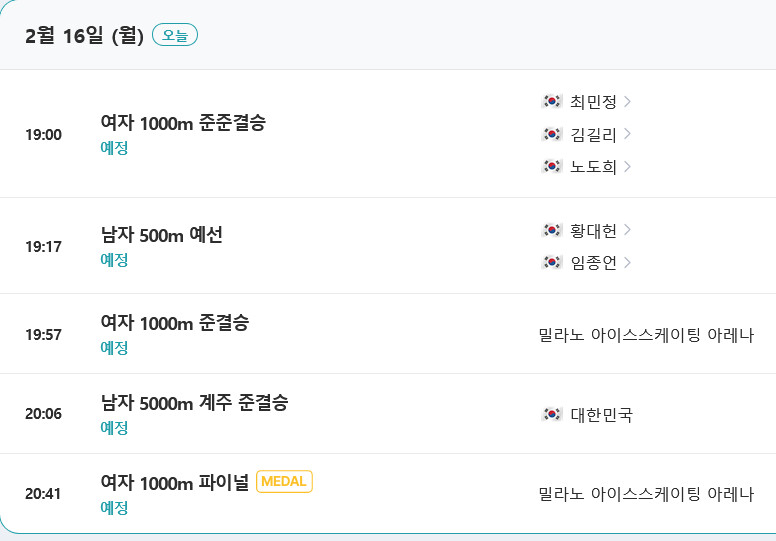Click the Korean flag beside 노도희
This screenshot has height=541, width=776.
tap(551, 165)
